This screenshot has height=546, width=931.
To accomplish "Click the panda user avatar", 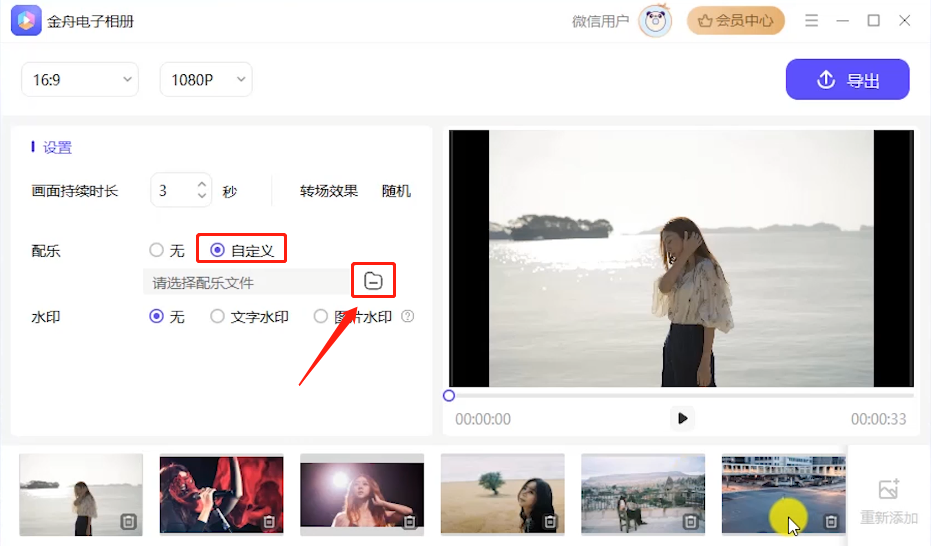I will click(655, 21).
